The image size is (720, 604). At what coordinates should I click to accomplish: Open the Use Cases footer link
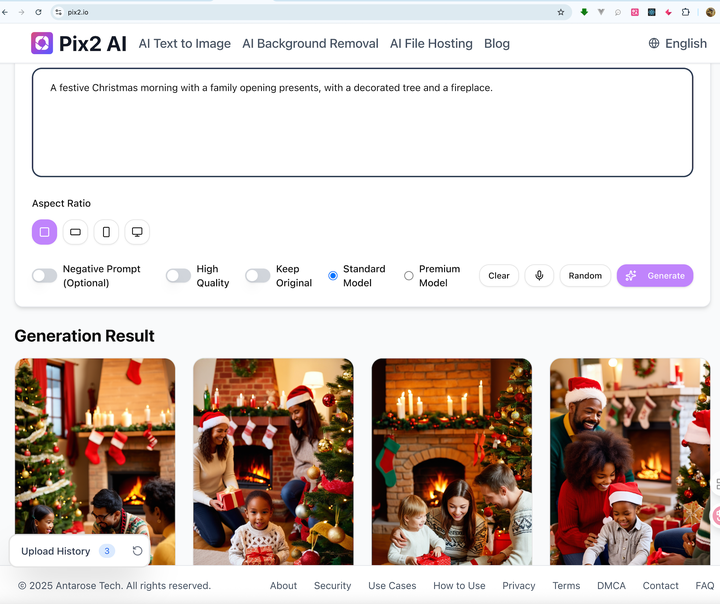pos(392,586)
